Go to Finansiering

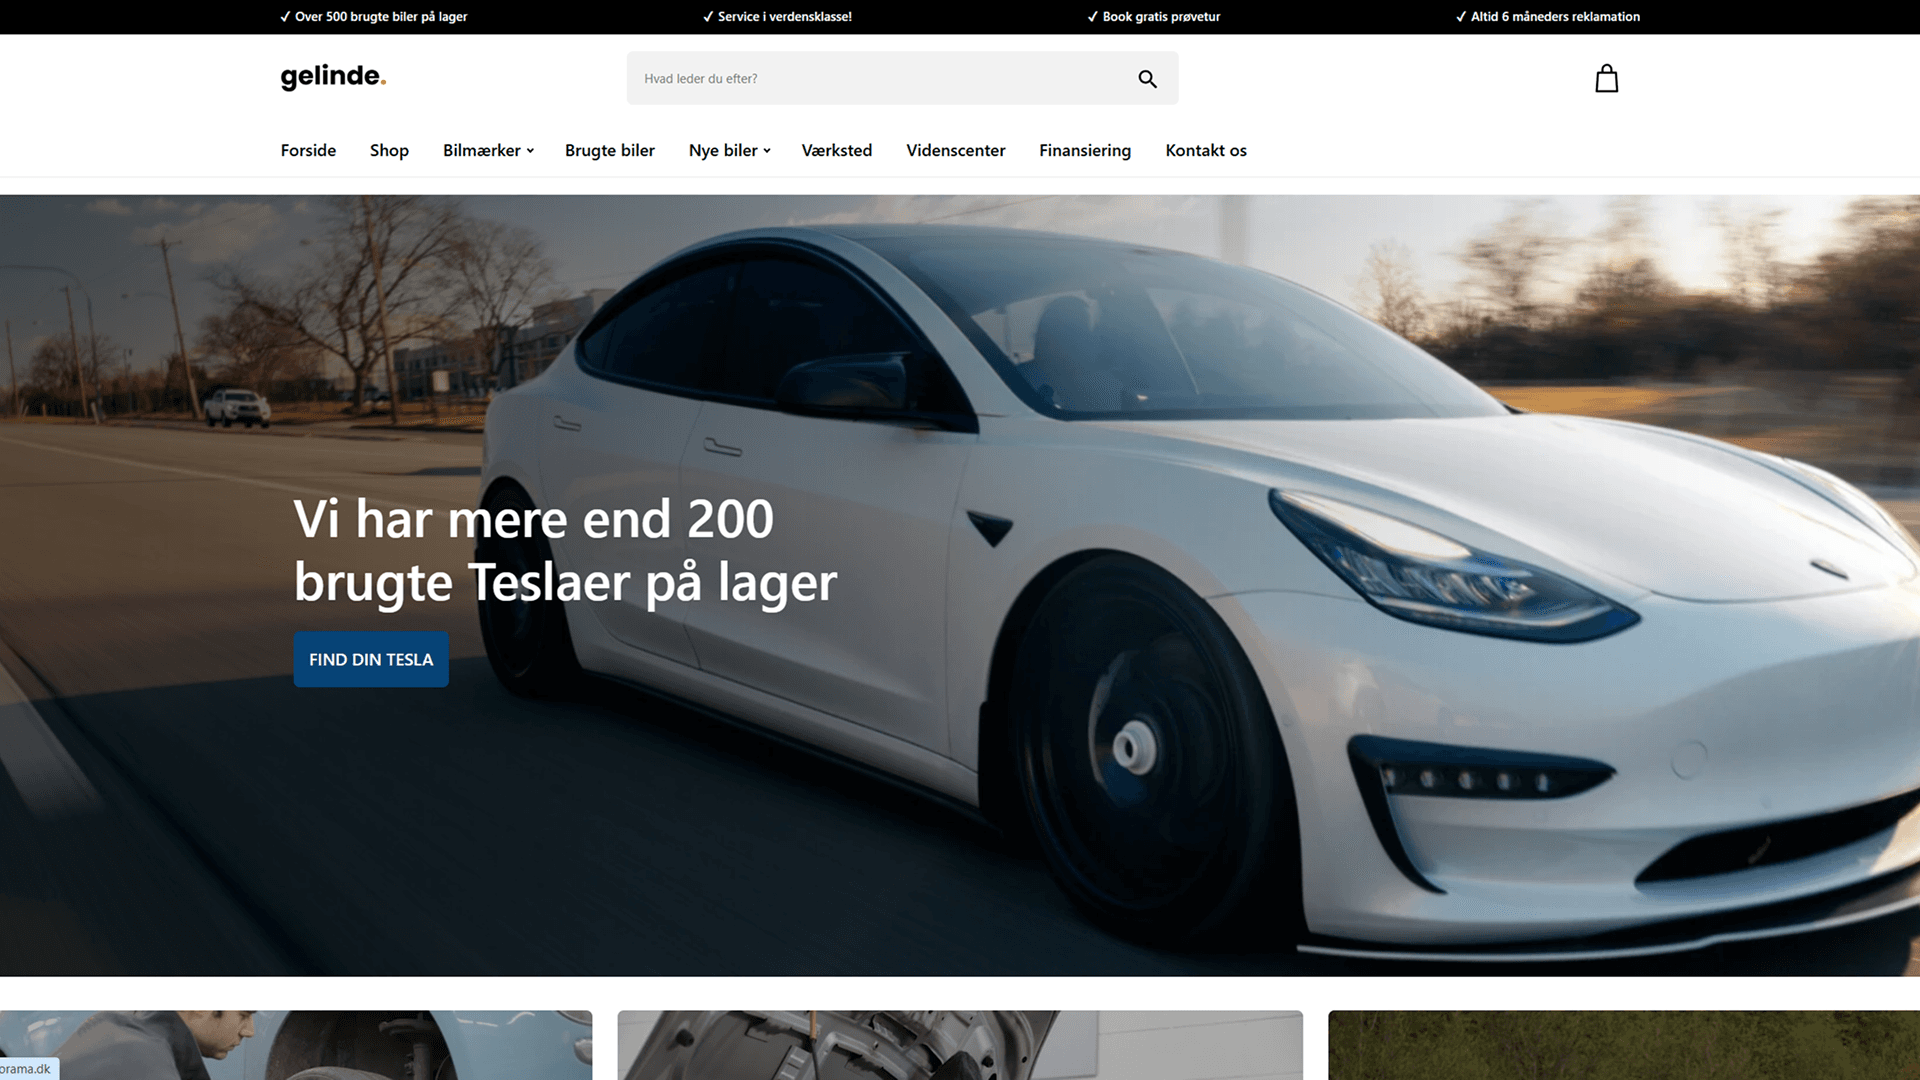click(1084, 150)
